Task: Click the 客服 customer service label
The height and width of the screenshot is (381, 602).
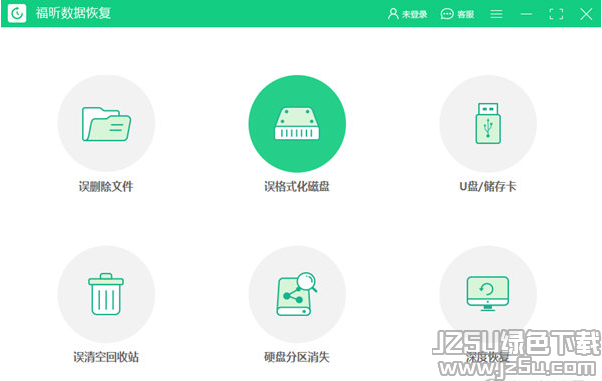Action: [x=466, y=15]
